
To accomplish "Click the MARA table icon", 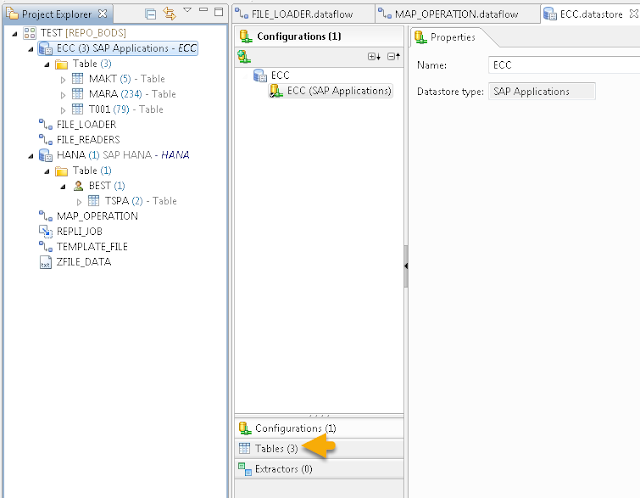I will coord(78,94).
